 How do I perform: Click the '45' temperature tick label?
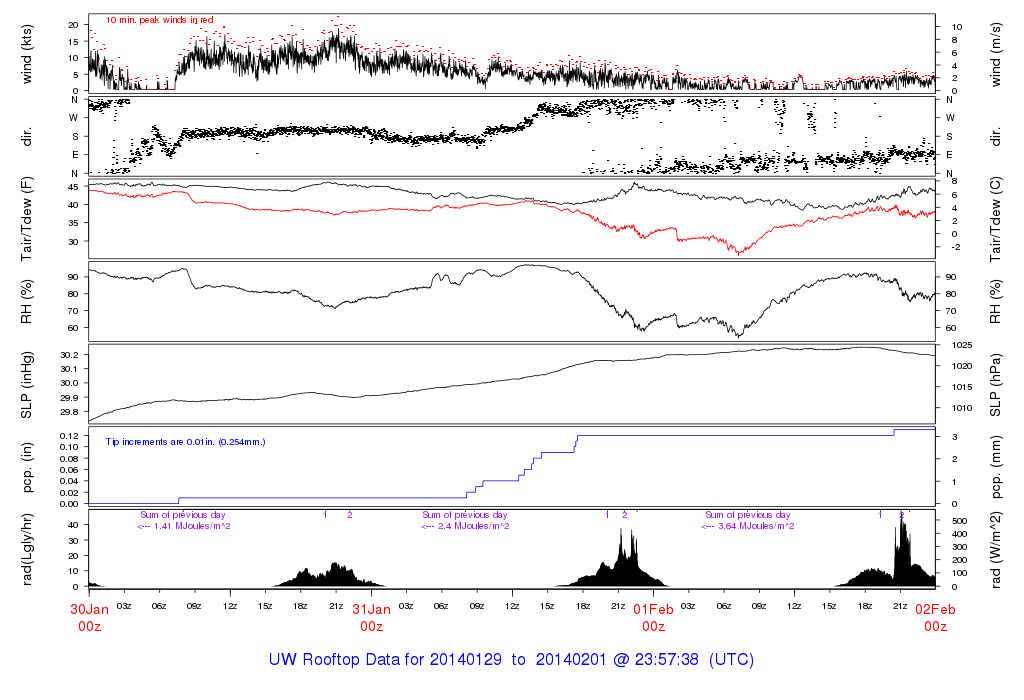coord(73,187)
